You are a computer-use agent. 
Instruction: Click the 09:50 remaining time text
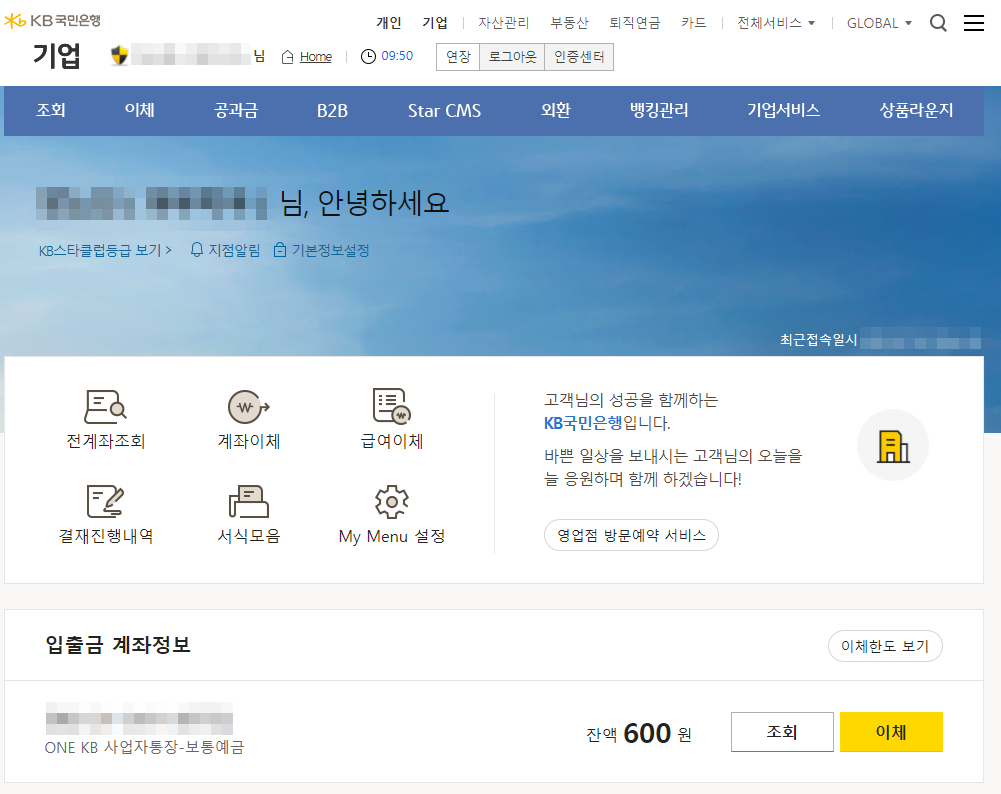pyautogui.click(x=397, y=56)
